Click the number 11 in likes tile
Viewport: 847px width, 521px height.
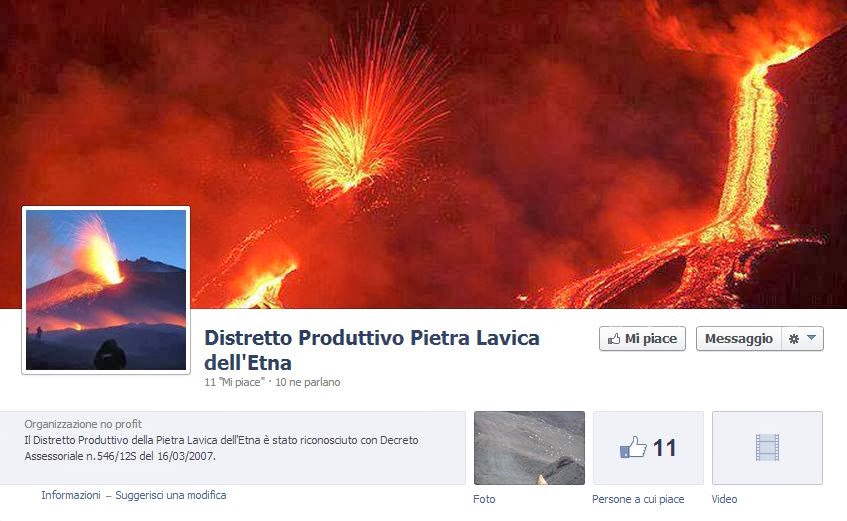[664, 448]
